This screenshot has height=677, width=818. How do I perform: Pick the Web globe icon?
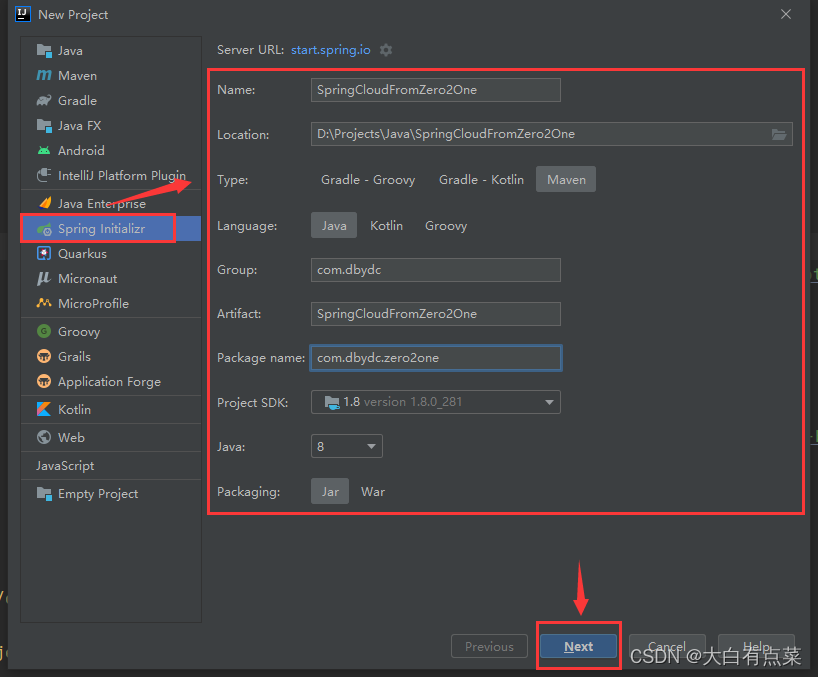click(44, 437)
